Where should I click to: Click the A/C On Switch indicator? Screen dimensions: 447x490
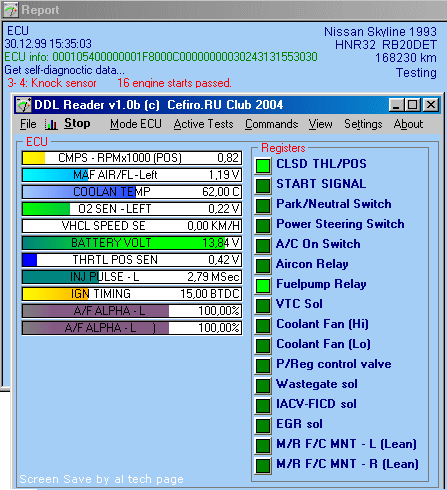[263, 246]
